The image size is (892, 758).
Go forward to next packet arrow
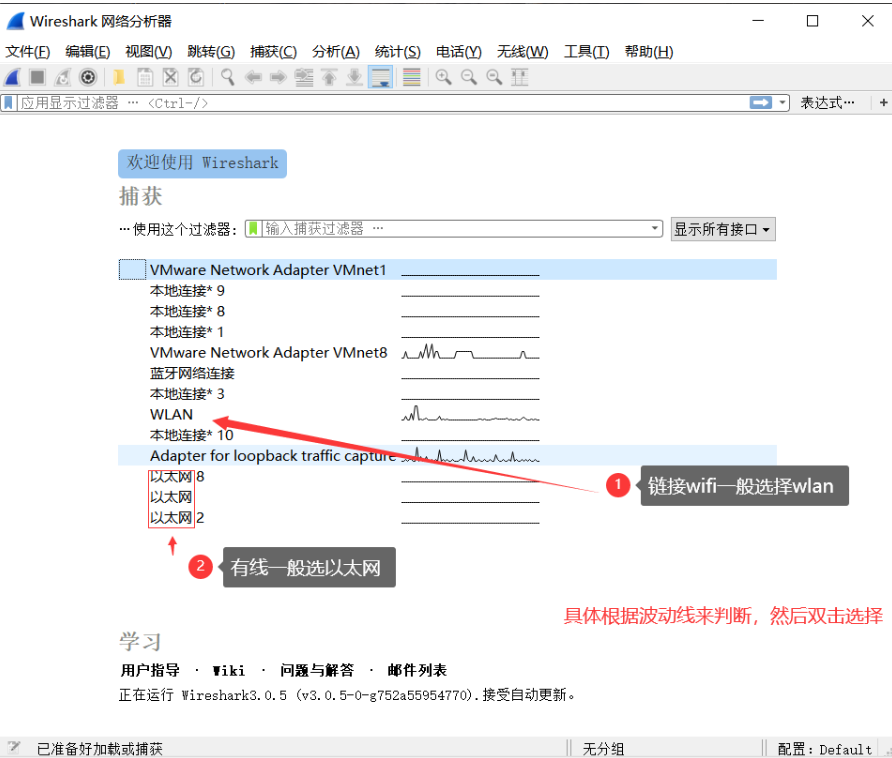(x=278, y=77)
